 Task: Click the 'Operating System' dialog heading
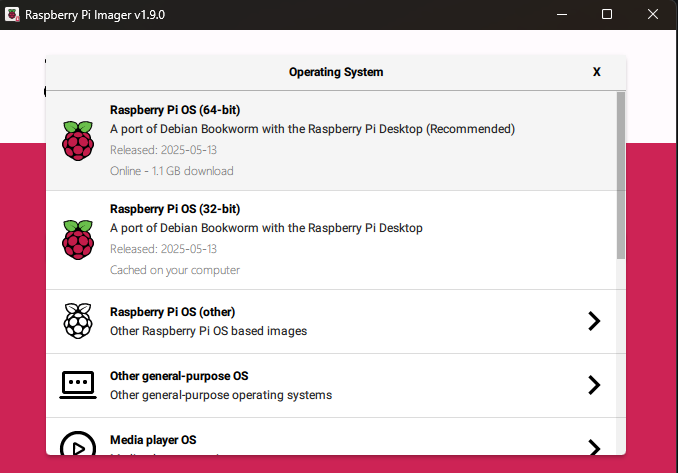tap(336, 72)
